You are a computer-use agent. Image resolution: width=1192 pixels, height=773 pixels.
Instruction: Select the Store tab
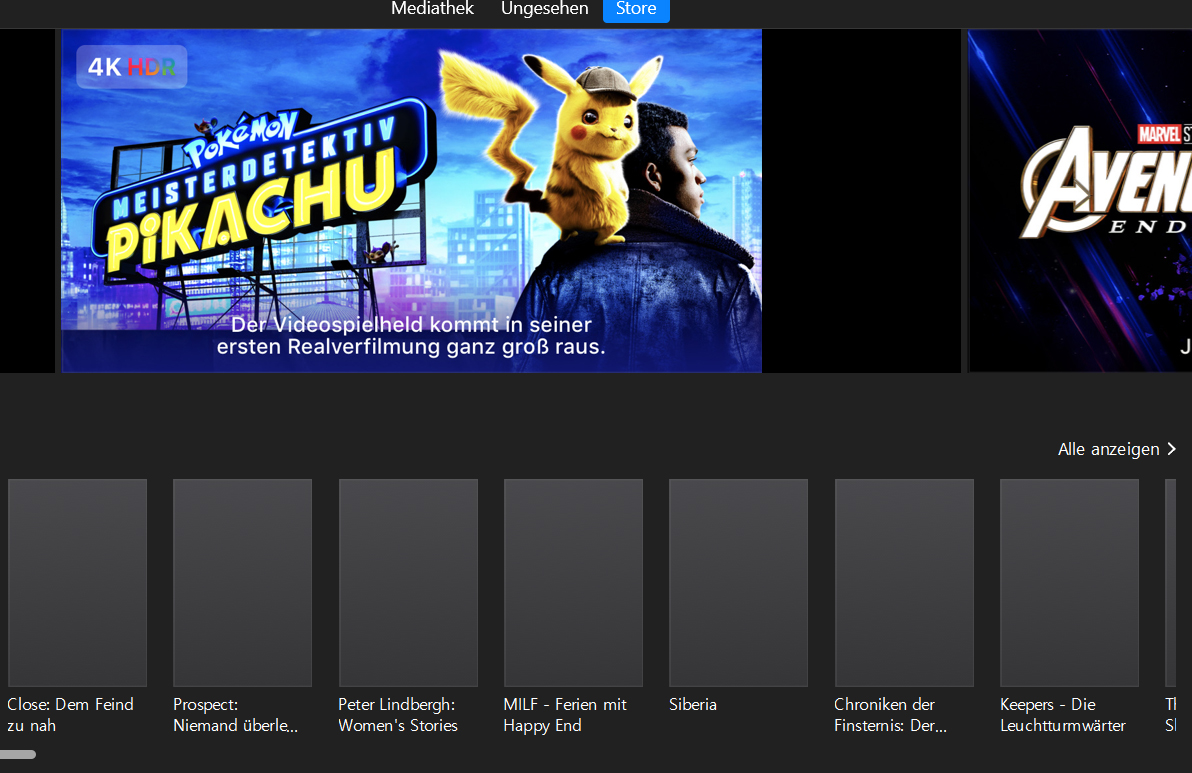pos(636,10)
